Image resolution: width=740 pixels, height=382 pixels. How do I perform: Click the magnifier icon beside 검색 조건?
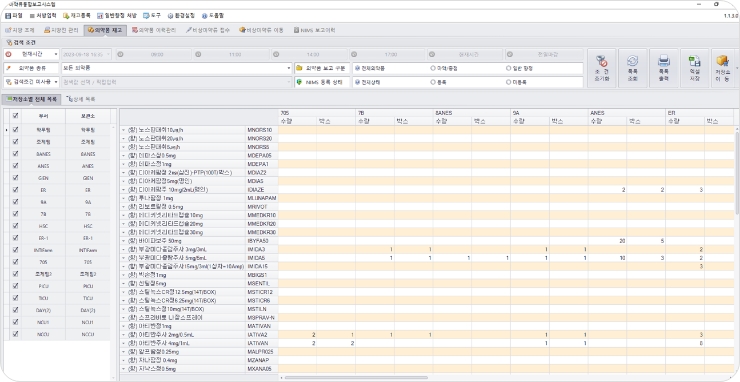coord(8,42)
